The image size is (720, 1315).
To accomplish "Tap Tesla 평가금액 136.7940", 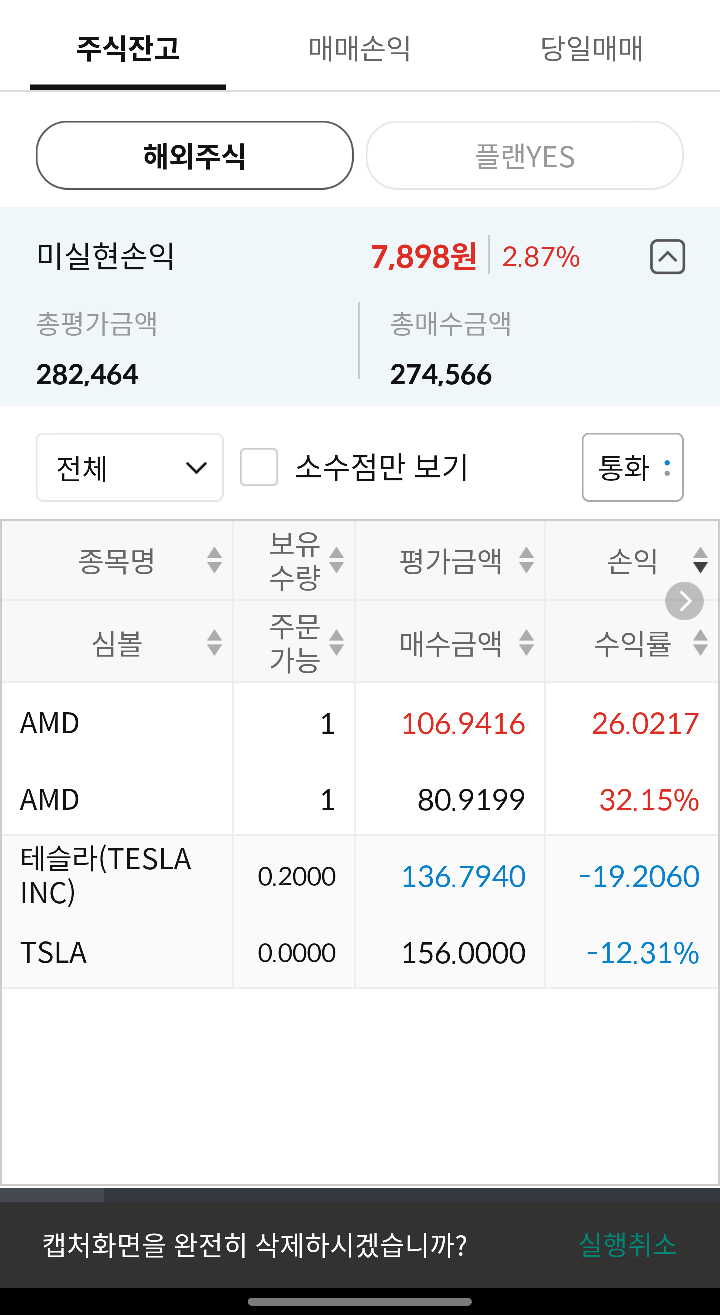I will pyautogui.click(x=463, y=876).
